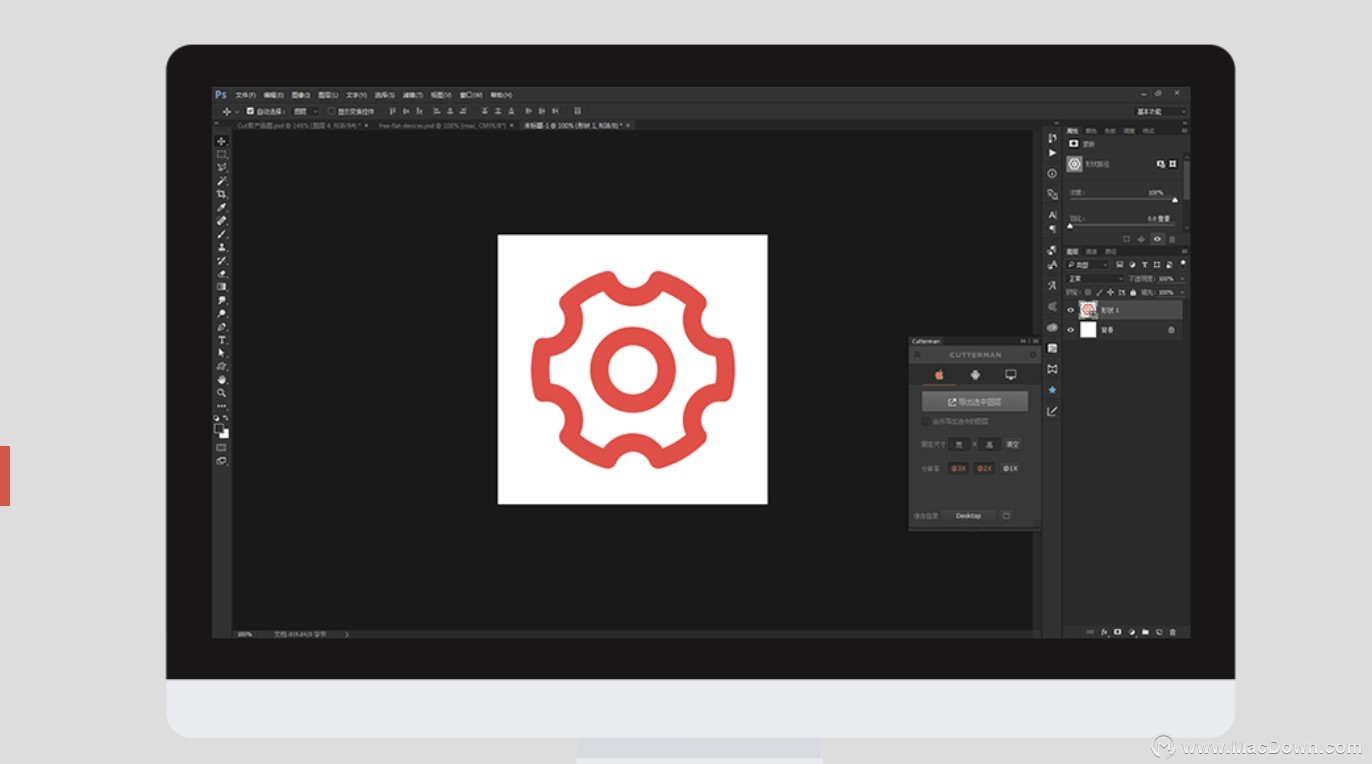Select the Crop tool
The image size is (1372, 764).
[221, 194]
